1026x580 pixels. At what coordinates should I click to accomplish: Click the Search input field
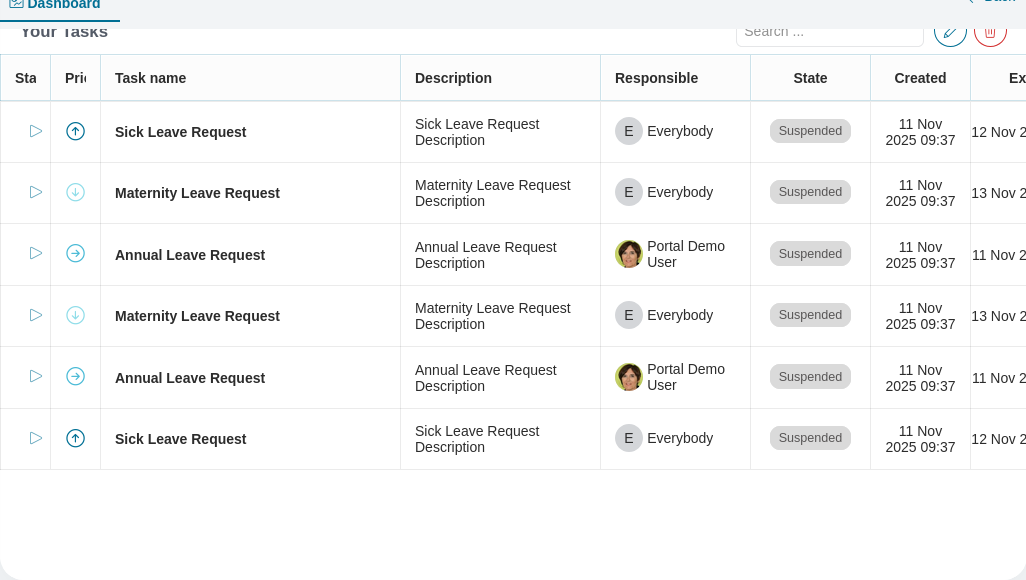tap(830, 31)
